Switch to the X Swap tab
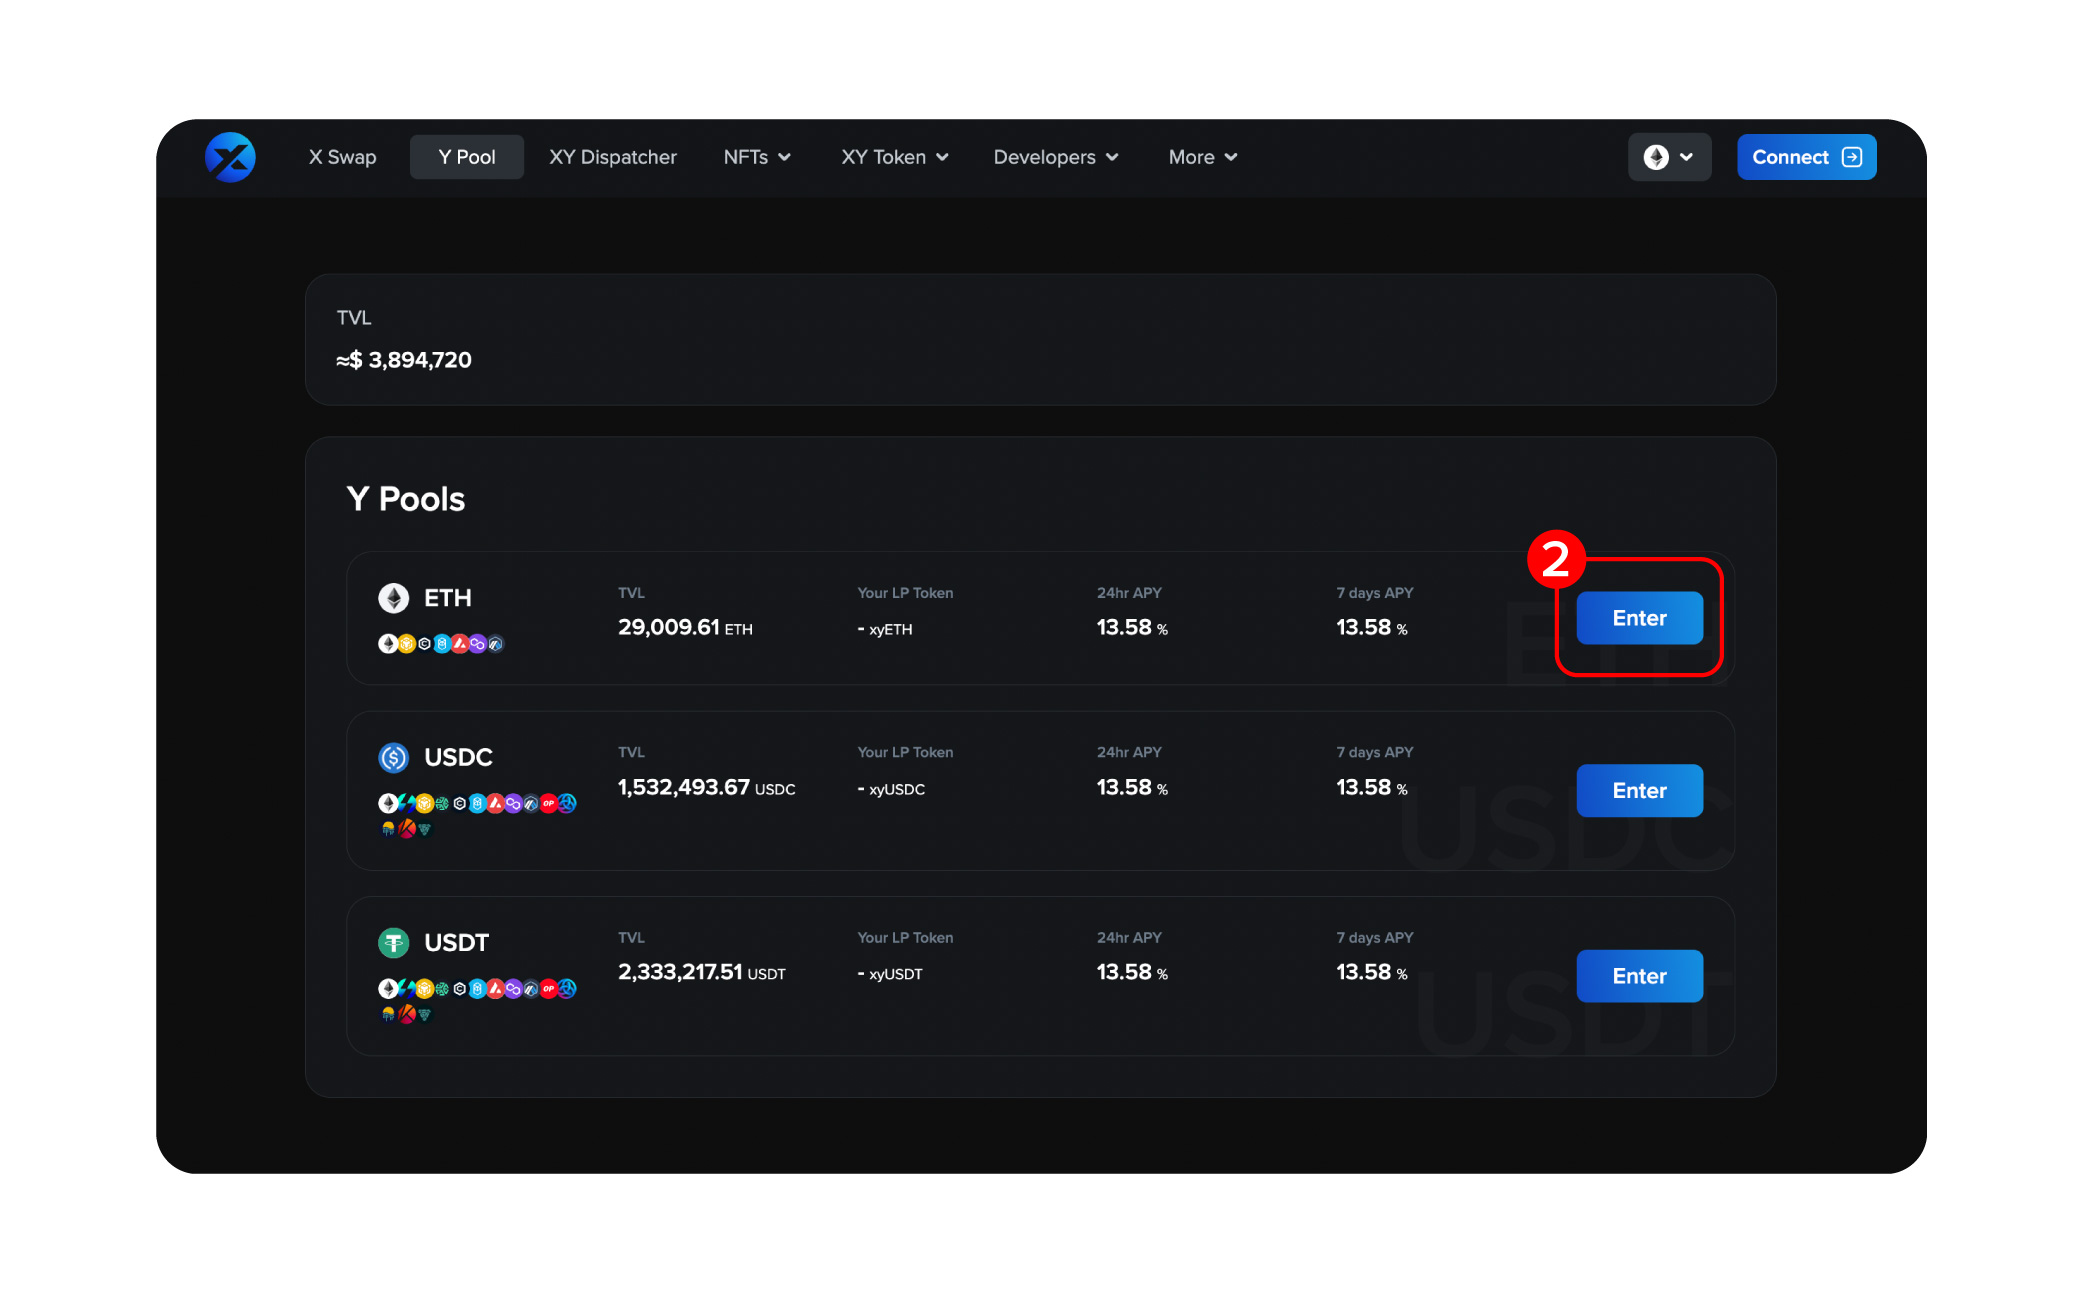 [342, 157]
